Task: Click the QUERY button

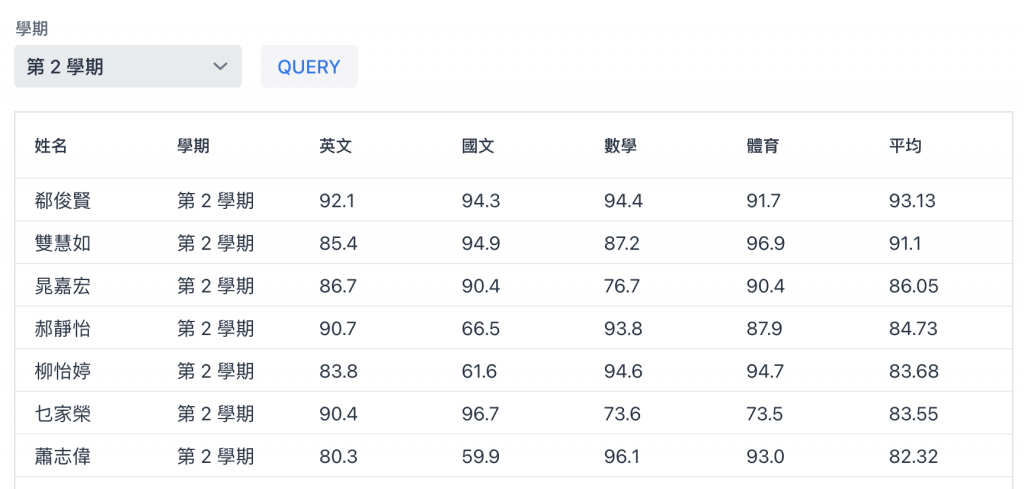Action: click(x=309, y=67)
